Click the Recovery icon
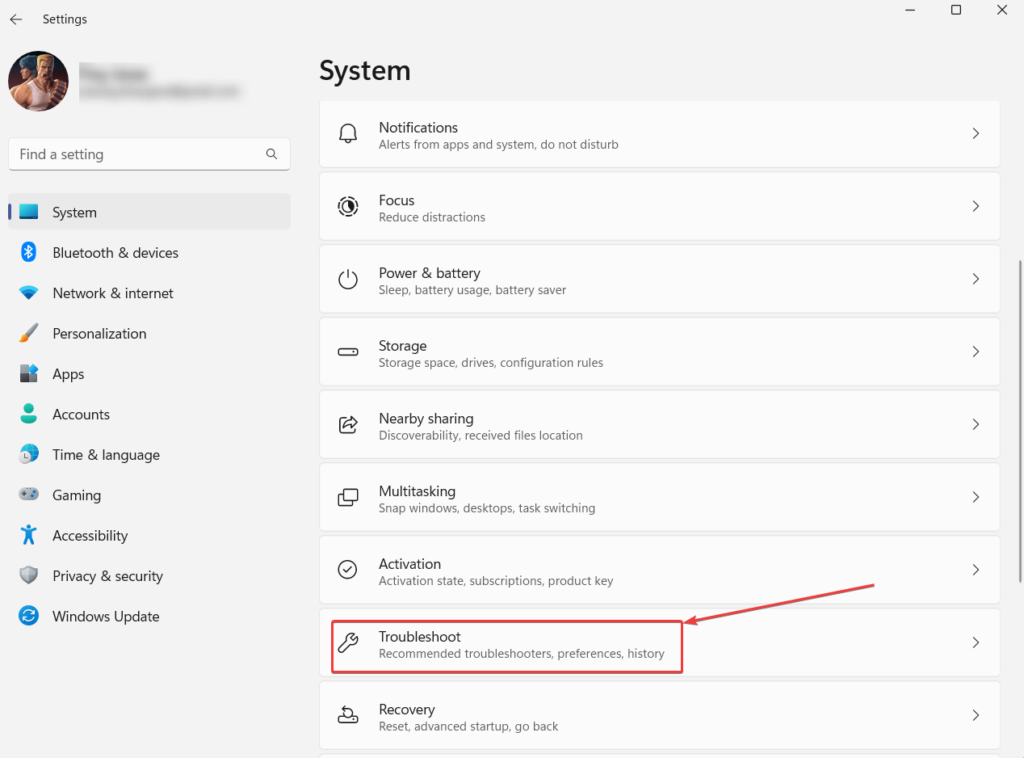 coord(348,716)
